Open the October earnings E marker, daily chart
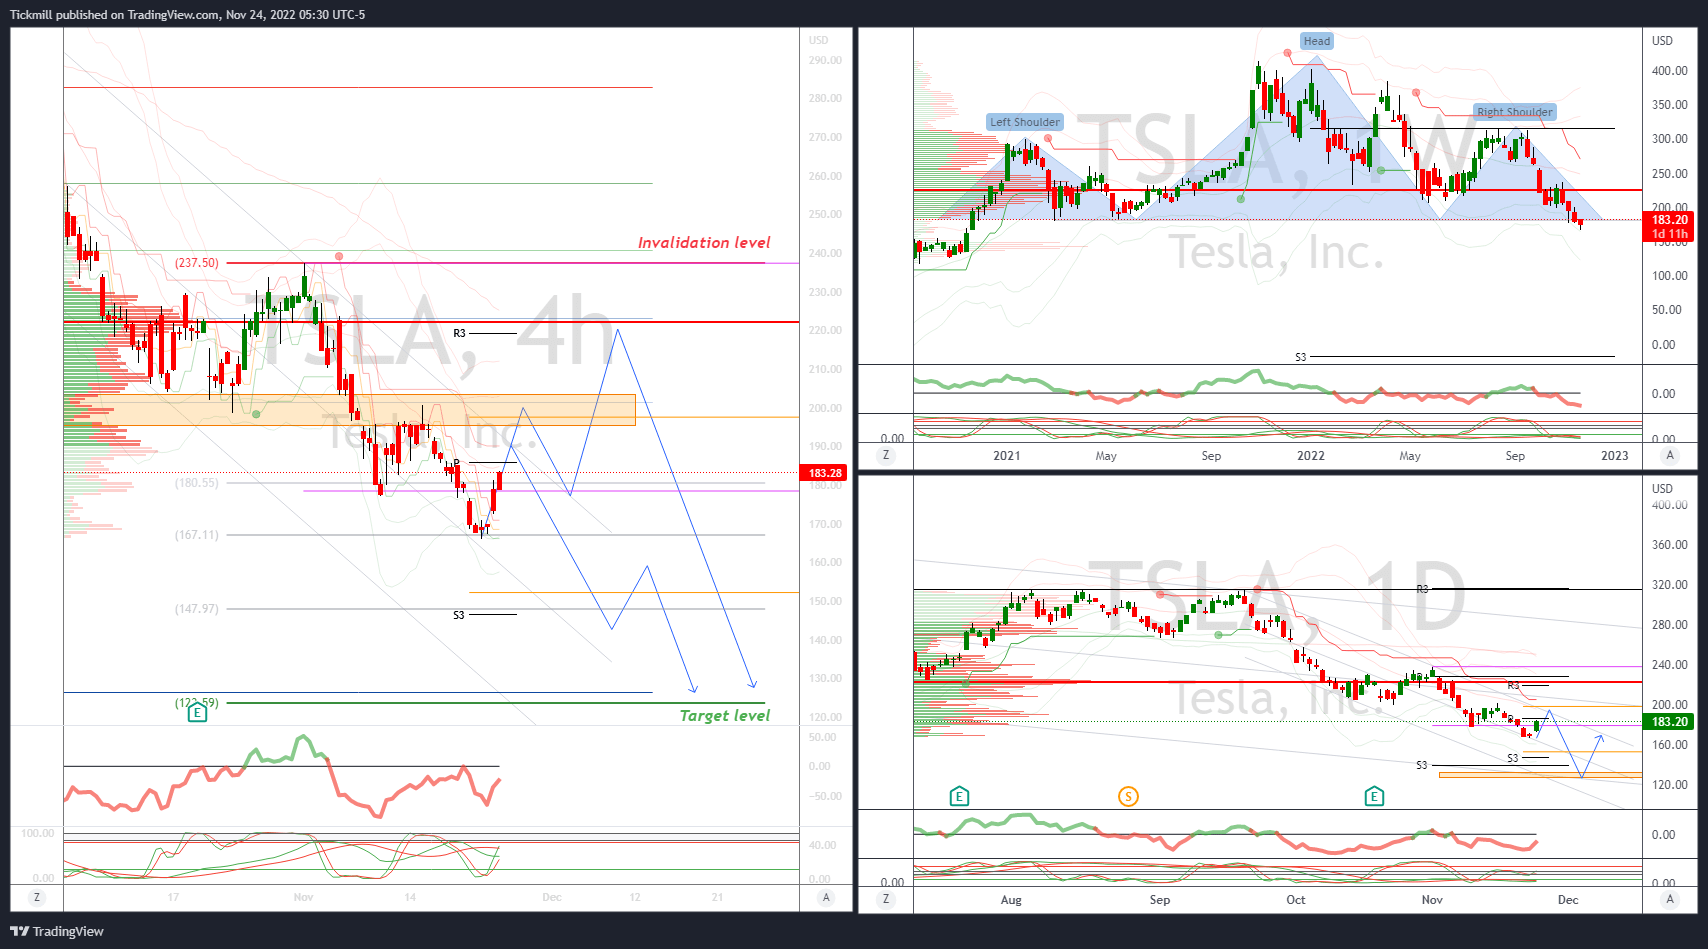Viewport: 1708px width, 949px height. click(1374, 796)
